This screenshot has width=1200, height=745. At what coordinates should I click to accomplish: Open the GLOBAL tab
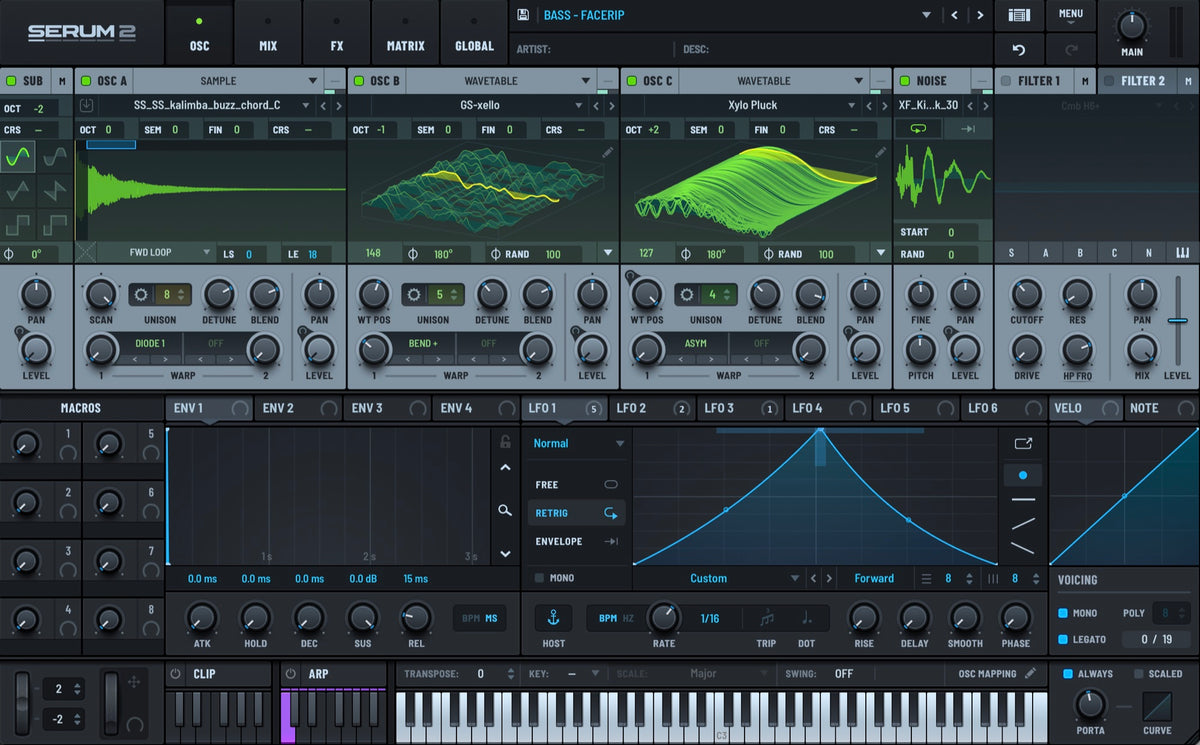click(474, 33)
